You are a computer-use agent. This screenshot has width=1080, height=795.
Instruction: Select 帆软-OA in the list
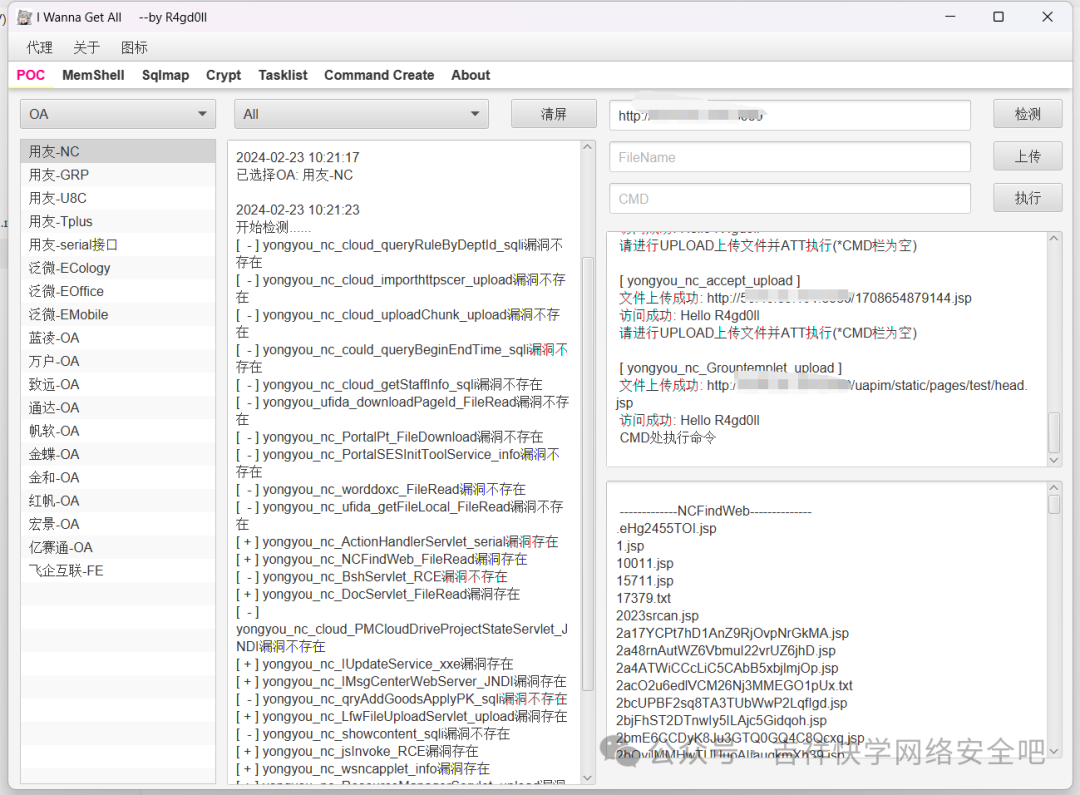pyautogui.click(x=118, y=431)
